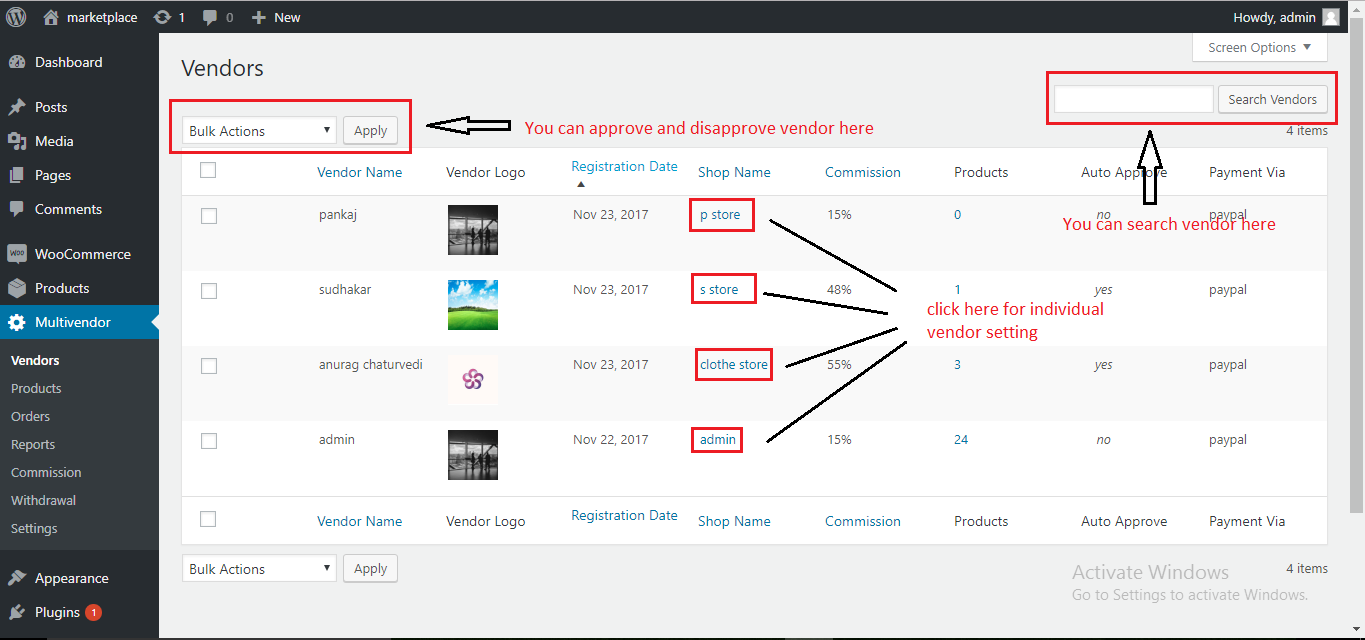Click the Search Vendors button
This screenshot has width=1365, height=640.
point(1272,99)
